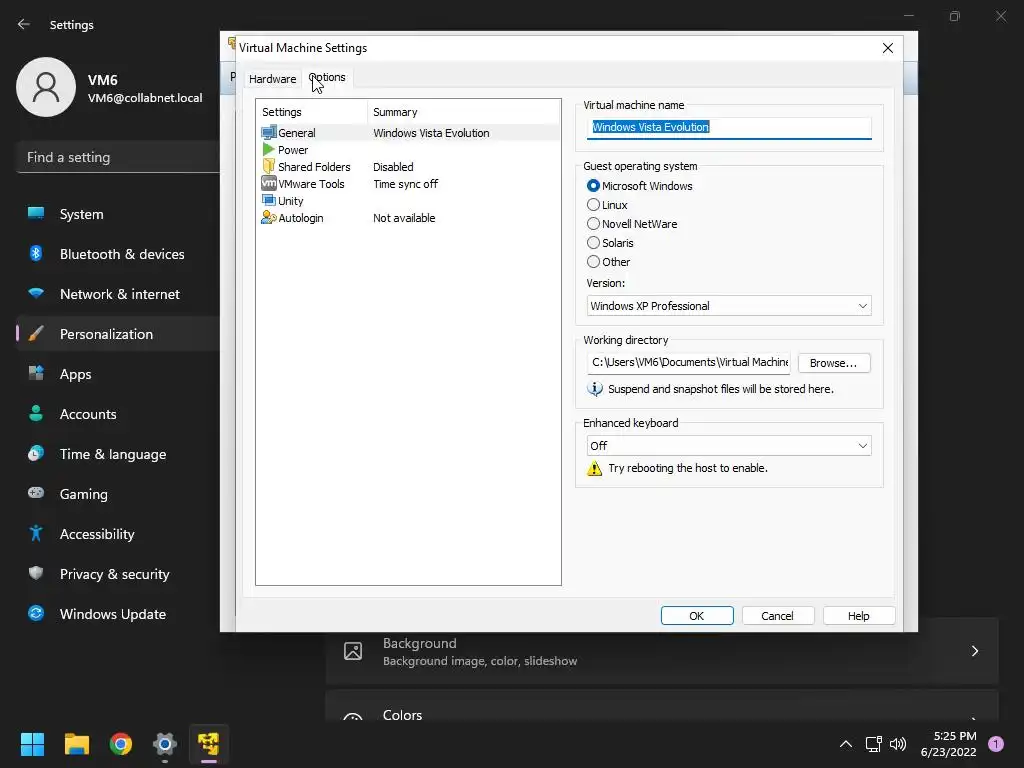This screenshot has height=768, width=1024.
Task: Show hidden tray icons chevron
Action: (846, 744)
